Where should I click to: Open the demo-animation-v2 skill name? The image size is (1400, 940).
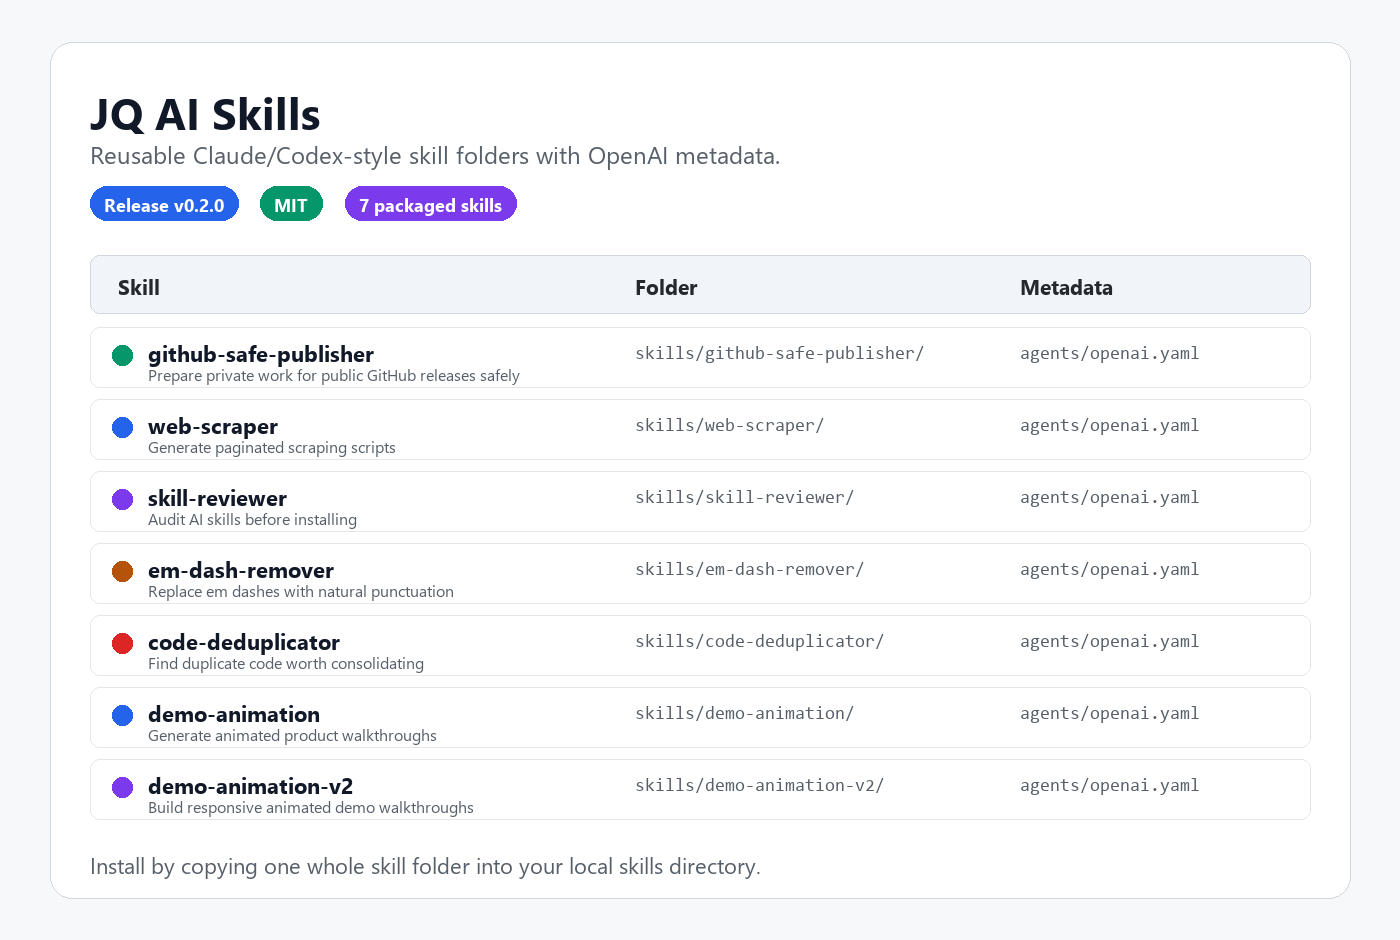coord(250,786)
